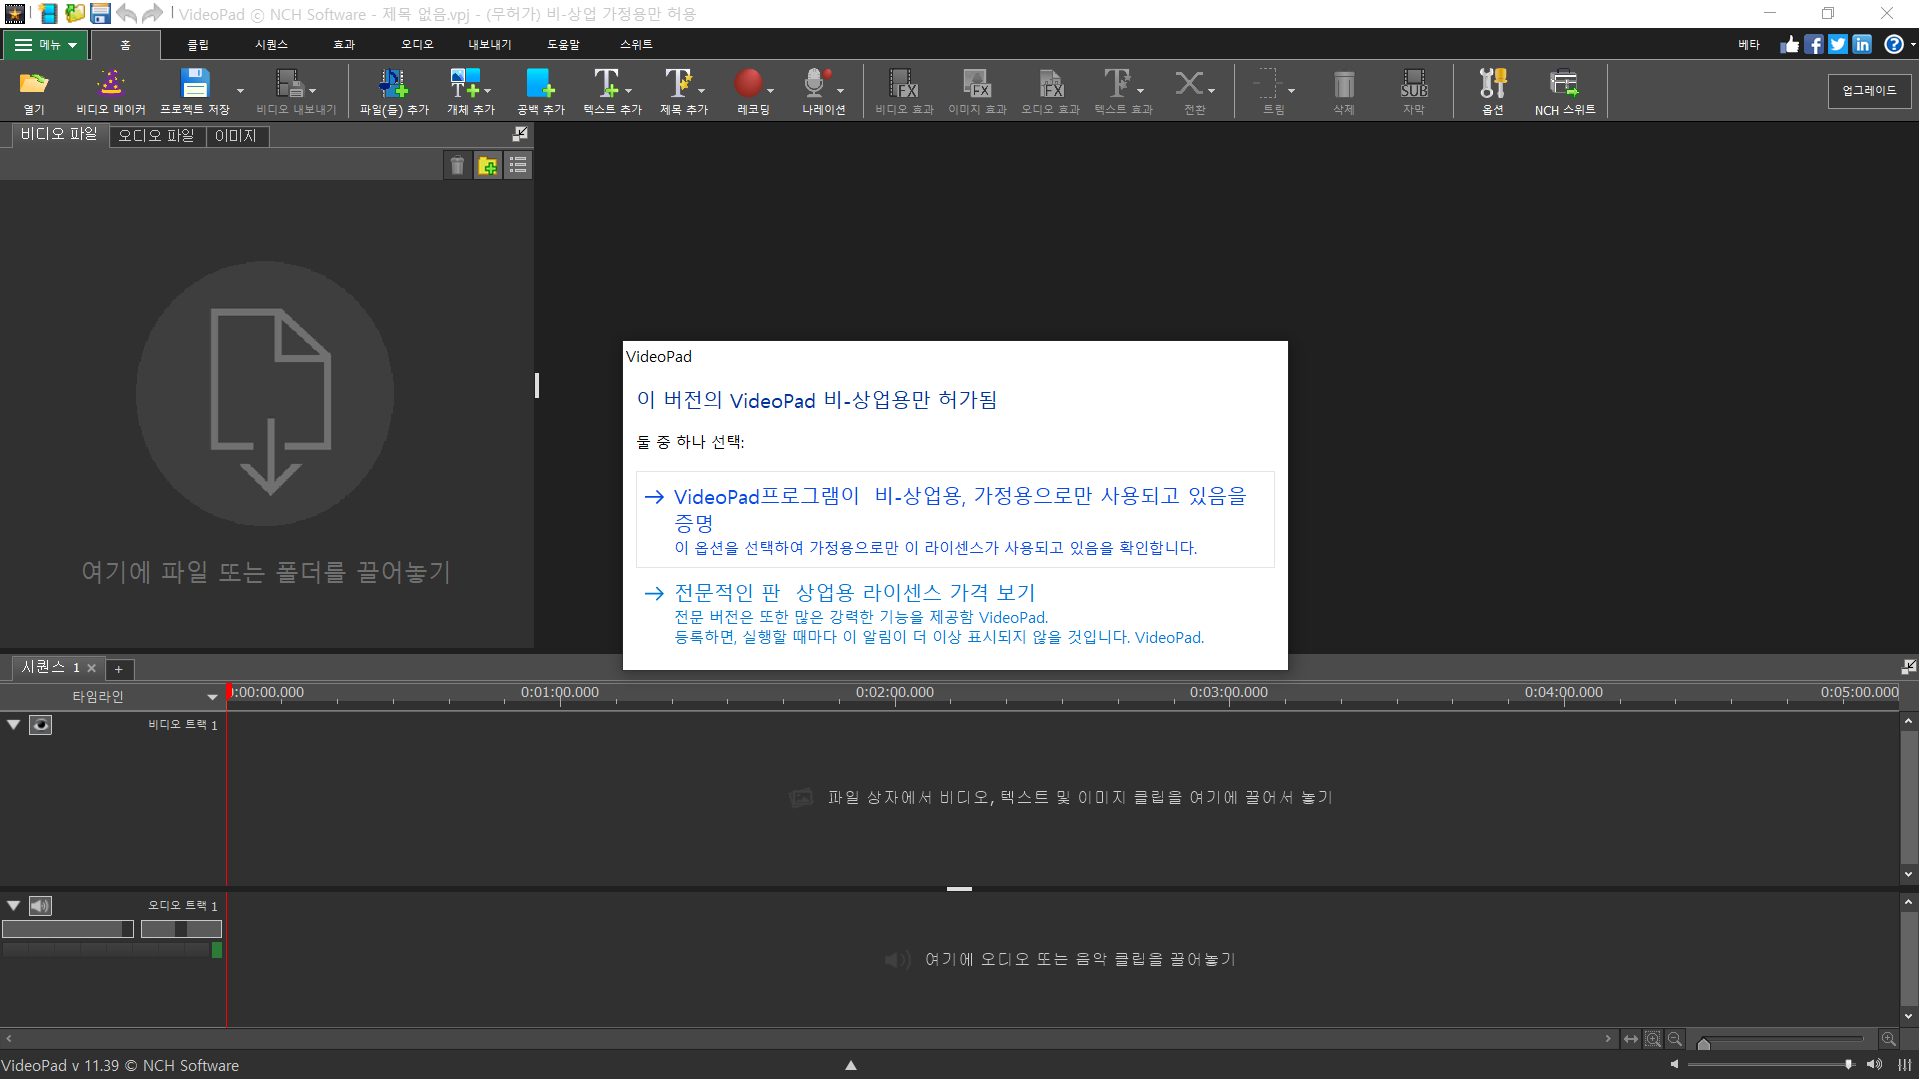
Task: Click the zoom to selection magnifier icon
Action: [x=1653, y=1039]
